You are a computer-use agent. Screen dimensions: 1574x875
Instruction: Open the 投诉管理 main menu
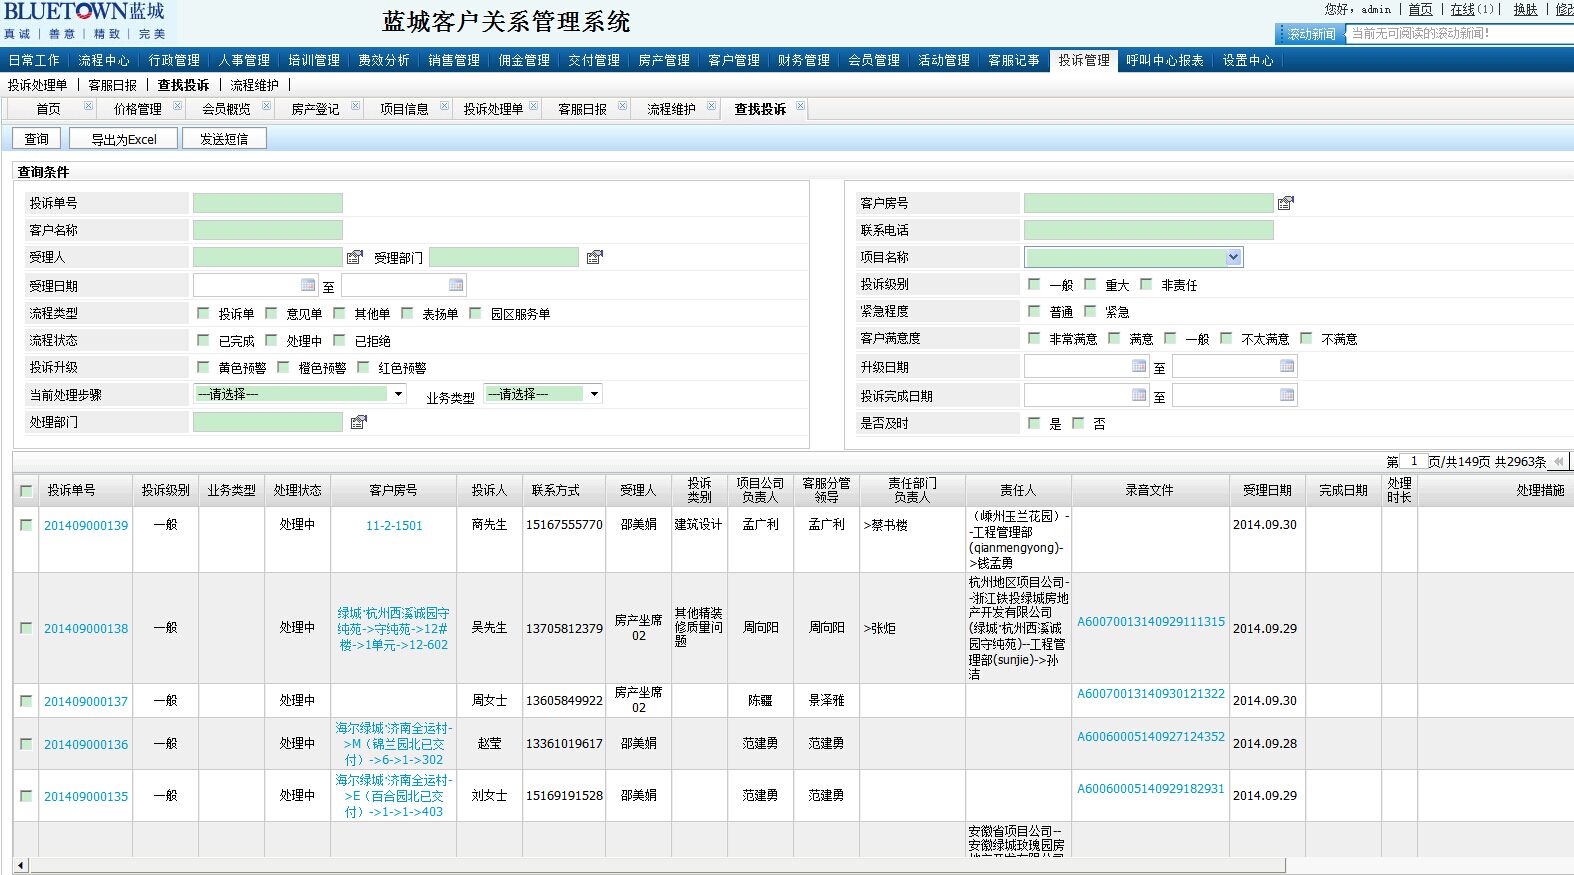point(1084,60)
